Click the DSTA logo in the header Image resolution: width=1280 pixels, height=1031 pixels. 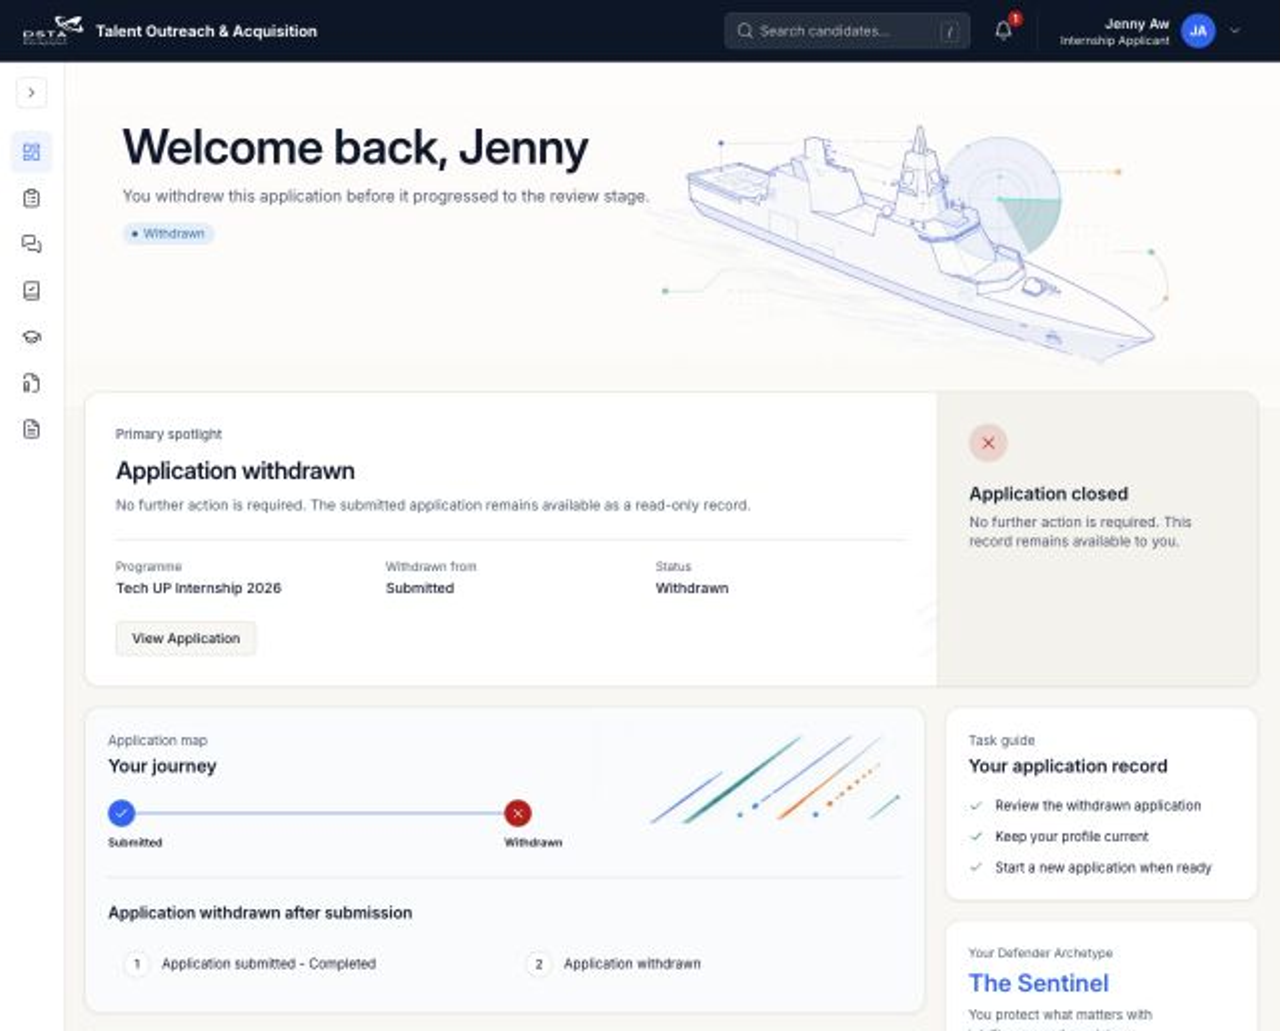tap(53, 30)
